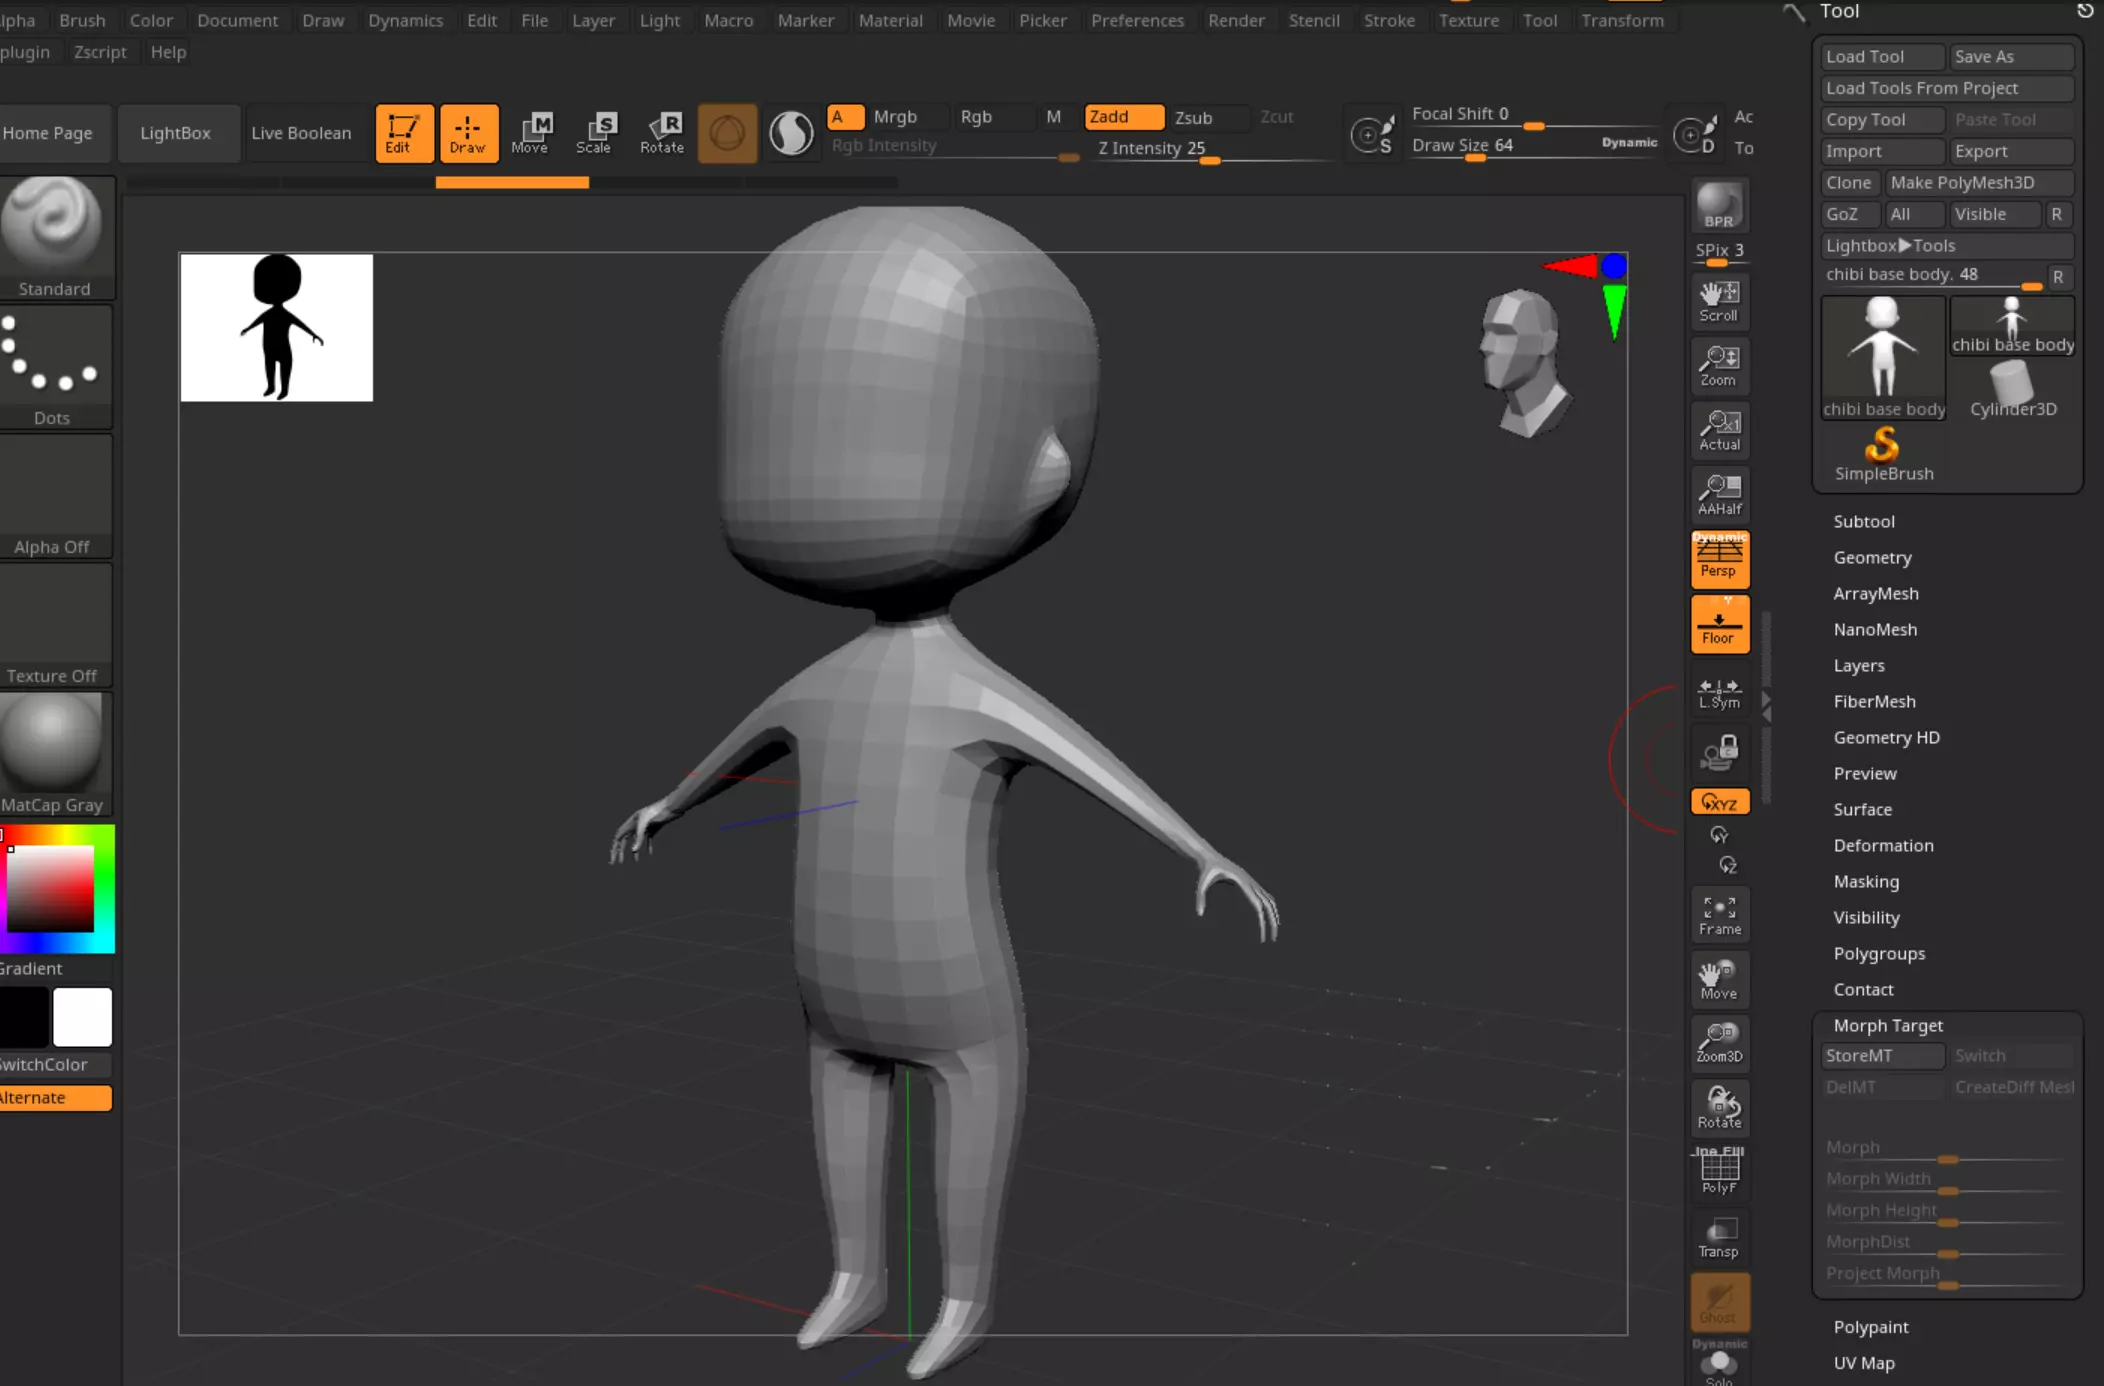Collapse the Morph Target section

[1887, 1025]
